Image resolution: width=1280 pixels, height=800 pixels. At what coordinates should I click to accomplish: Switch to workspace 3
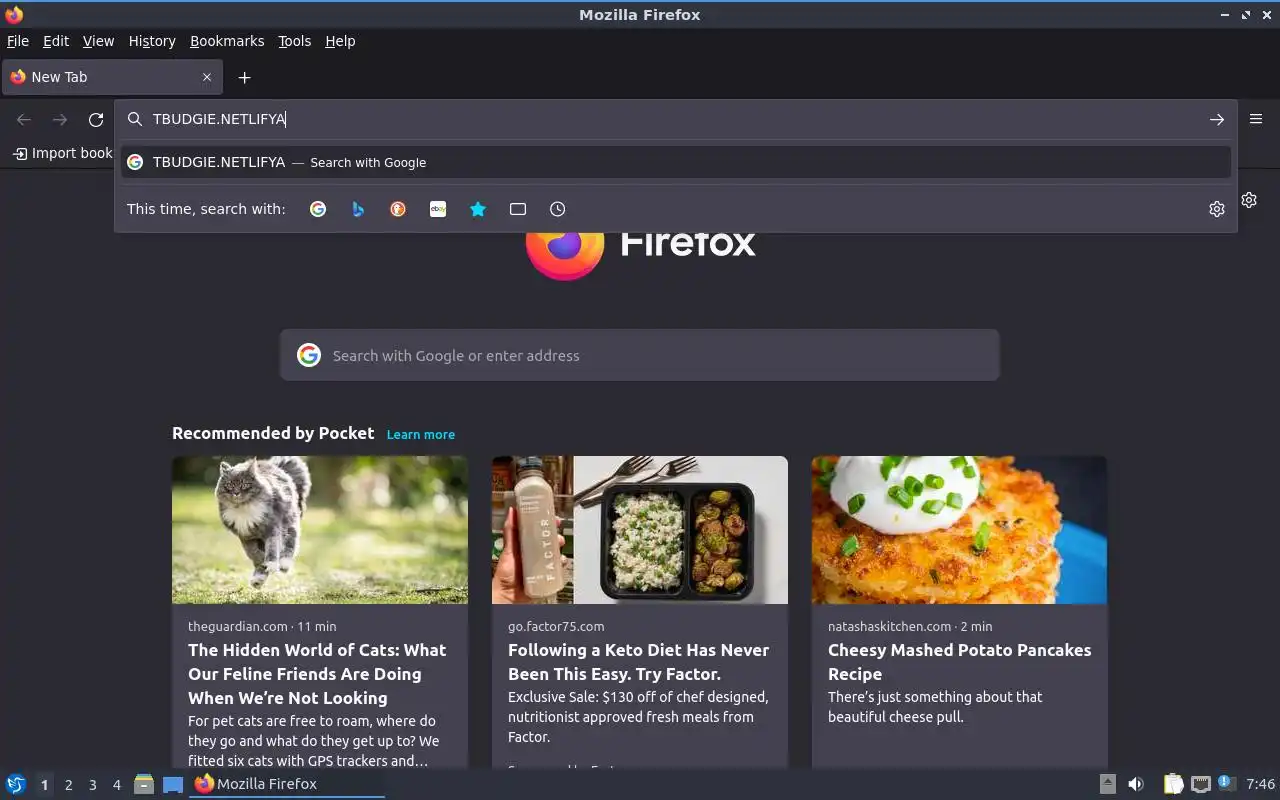(x=92, y=785)
